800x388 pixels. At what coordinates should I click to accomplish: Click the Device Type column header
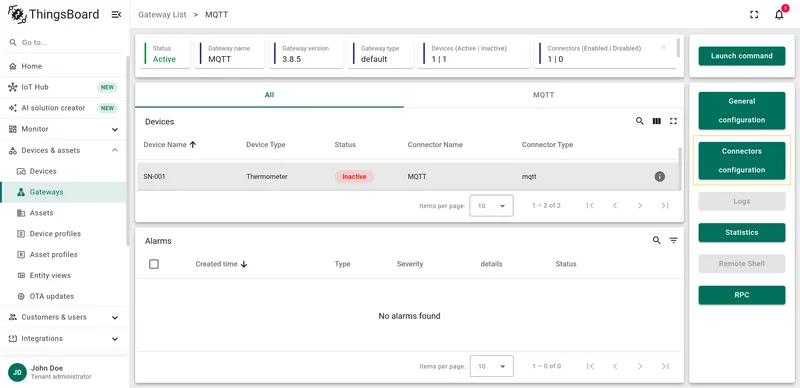click(x=266, y=144)
